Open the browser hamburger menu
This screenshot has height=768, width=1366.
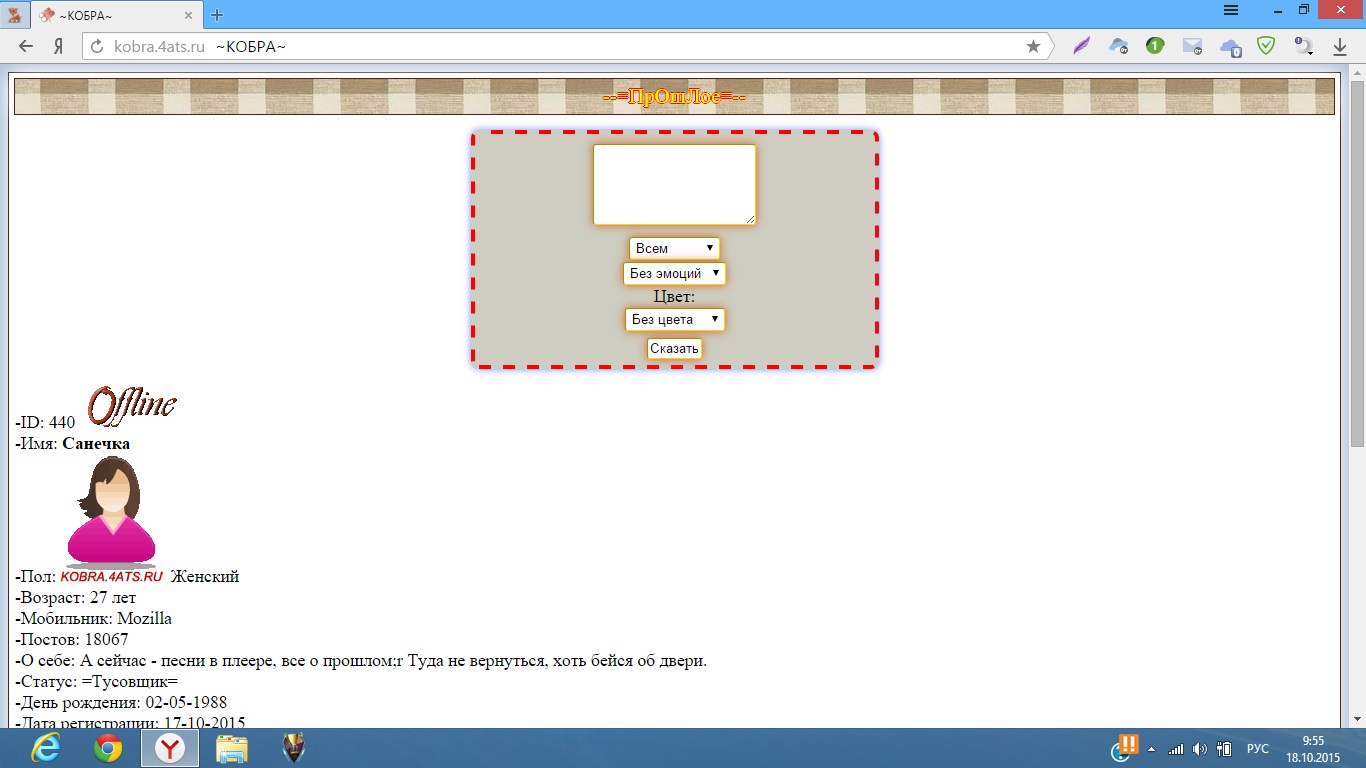1231,10
